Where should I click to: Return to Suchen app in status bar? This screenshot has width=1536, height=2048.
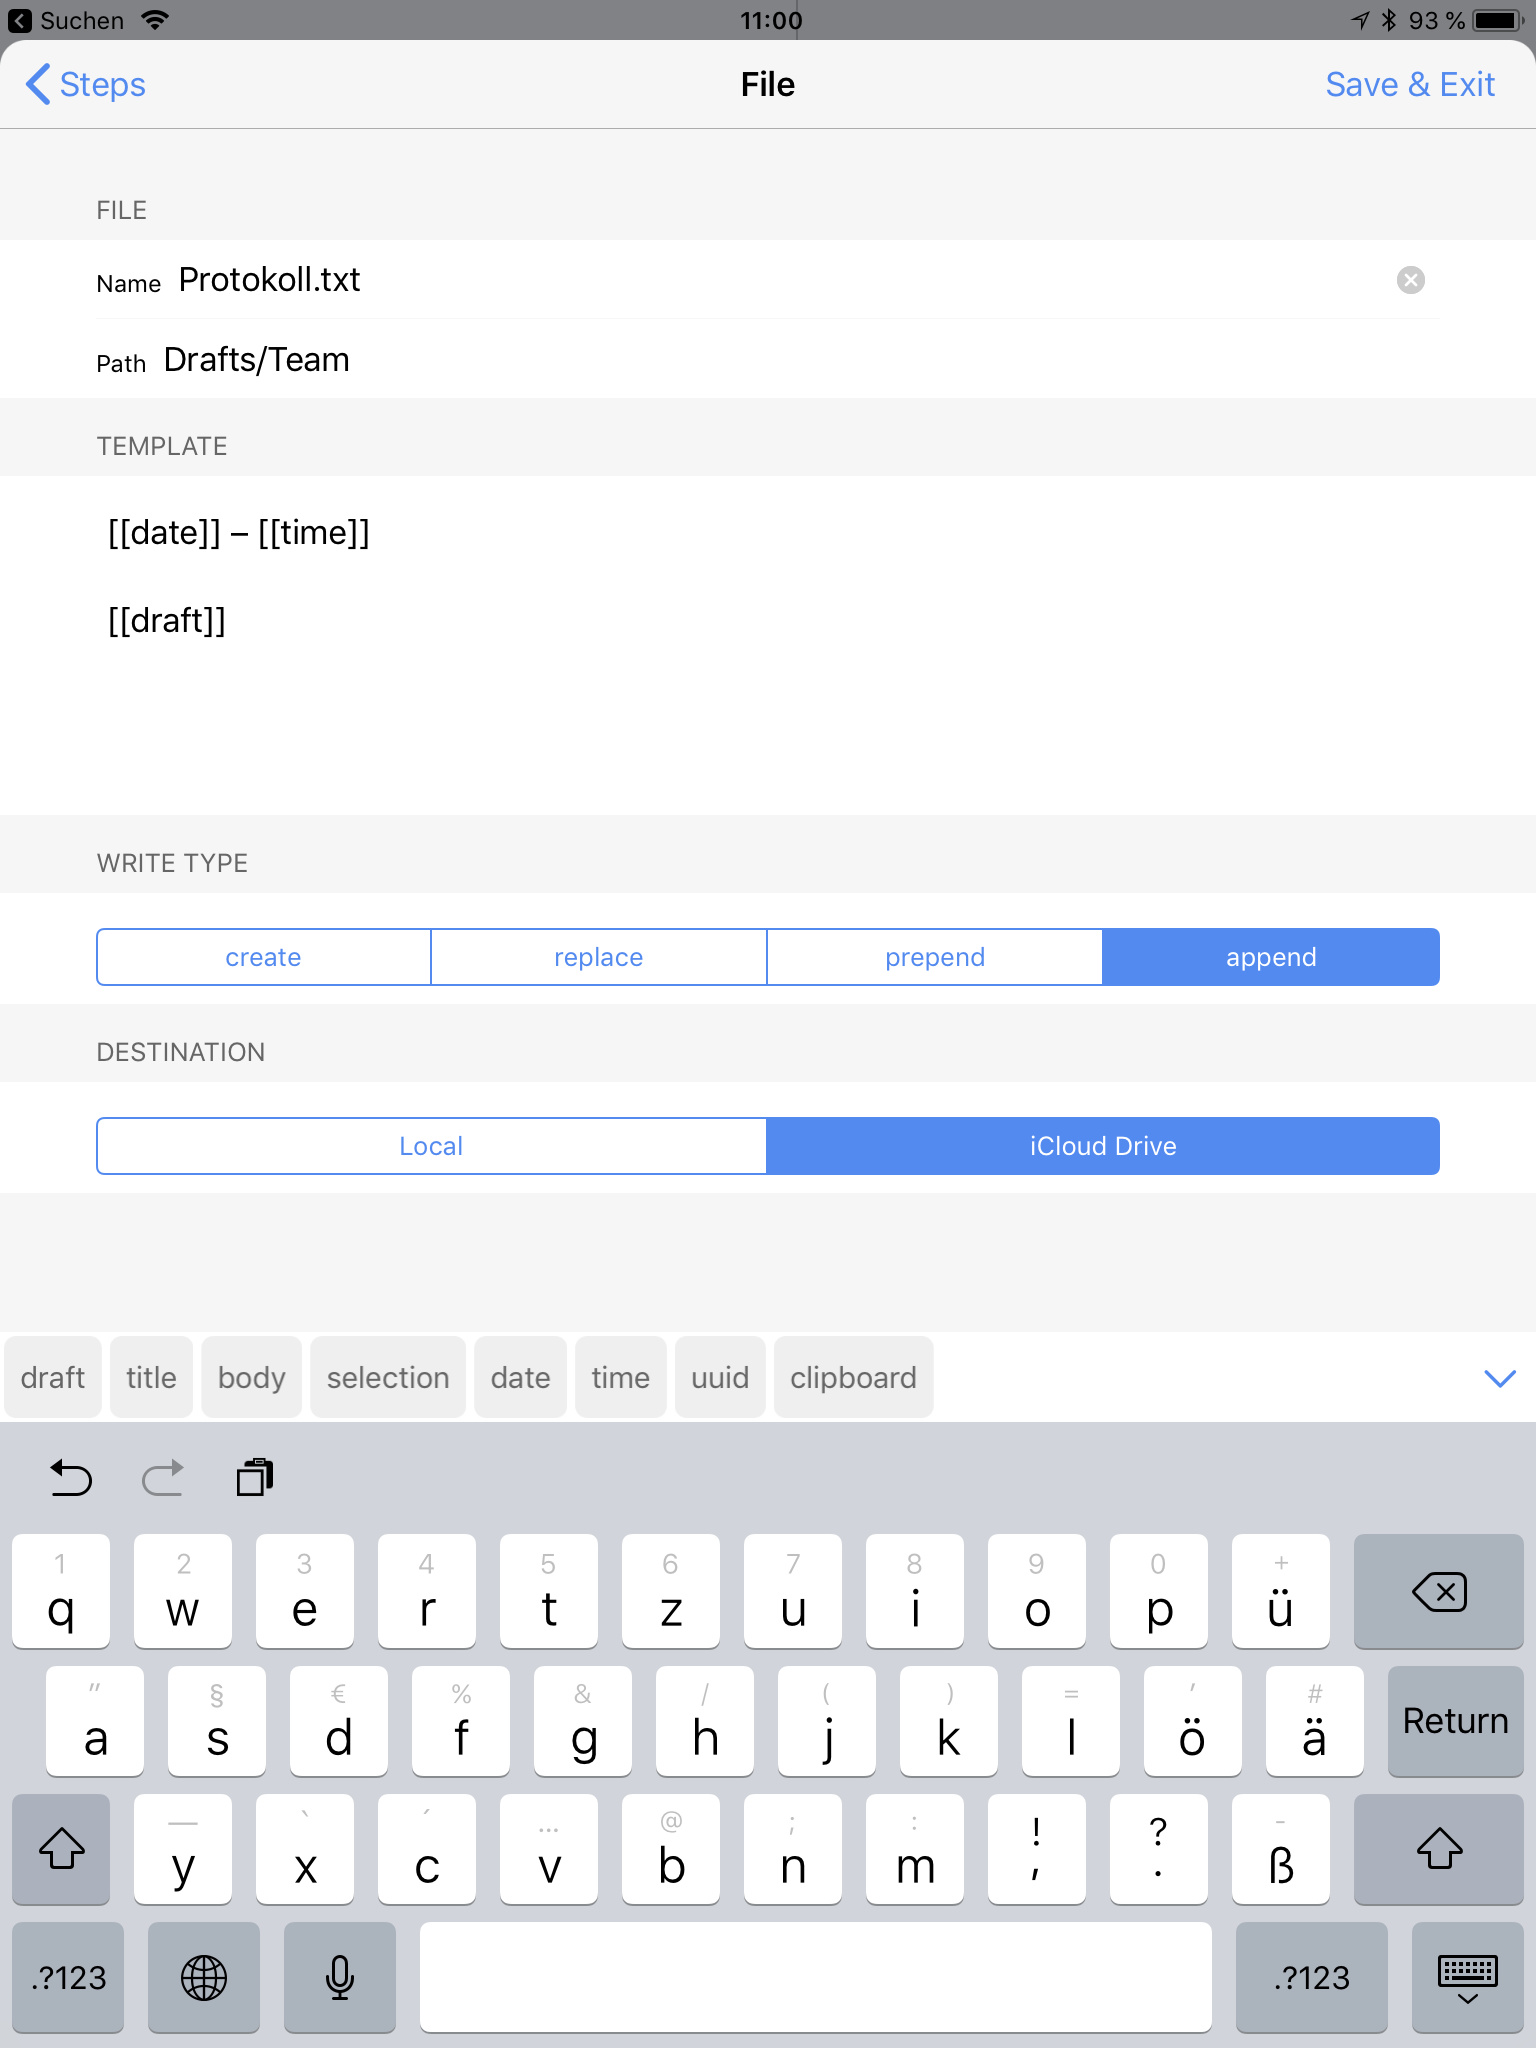[66, 20]
